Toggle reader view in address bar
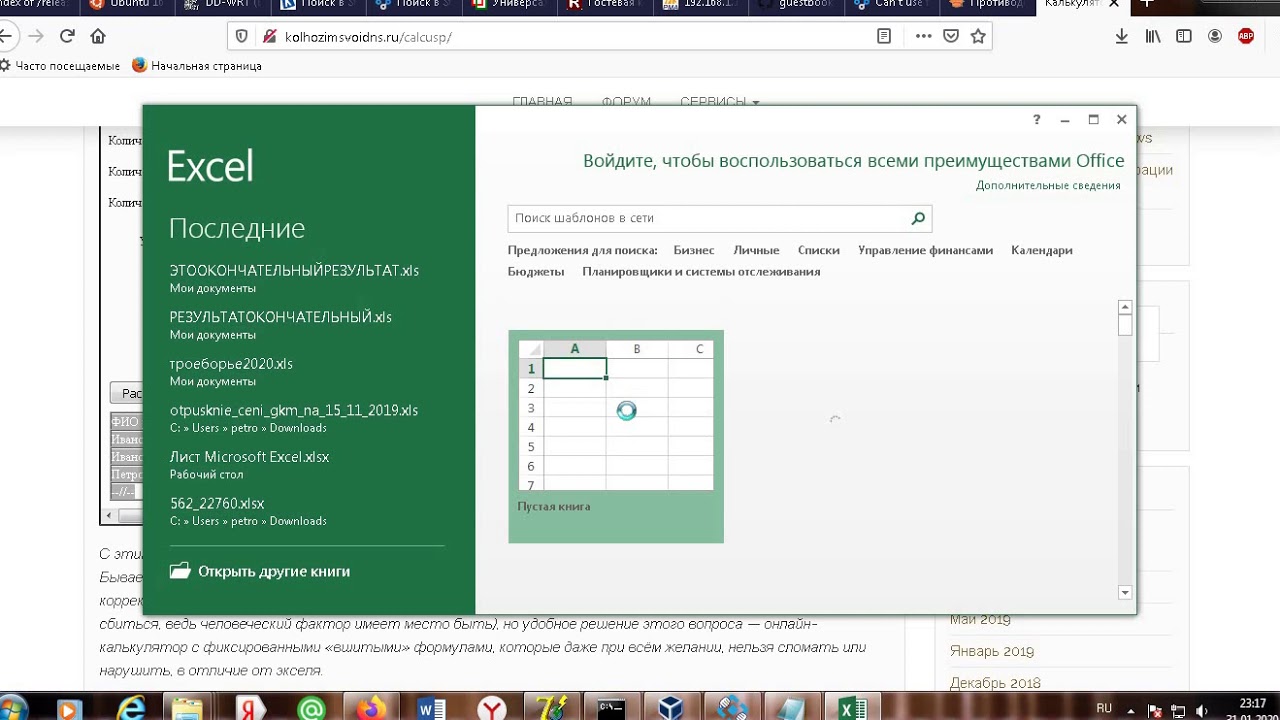 click(884, 36)
